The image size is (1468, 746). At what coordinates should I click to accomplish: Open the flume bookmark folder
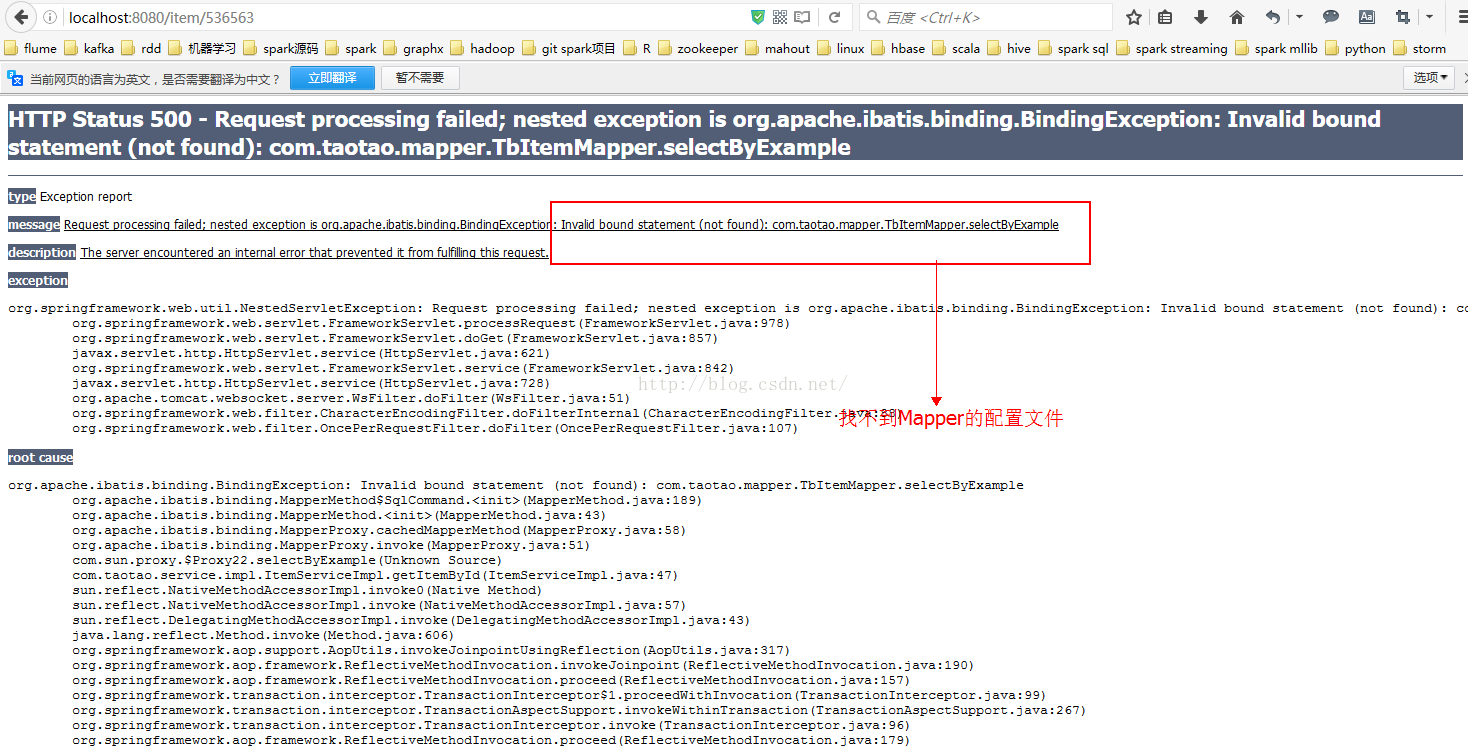pyautogui.click(x=31, y=48)
